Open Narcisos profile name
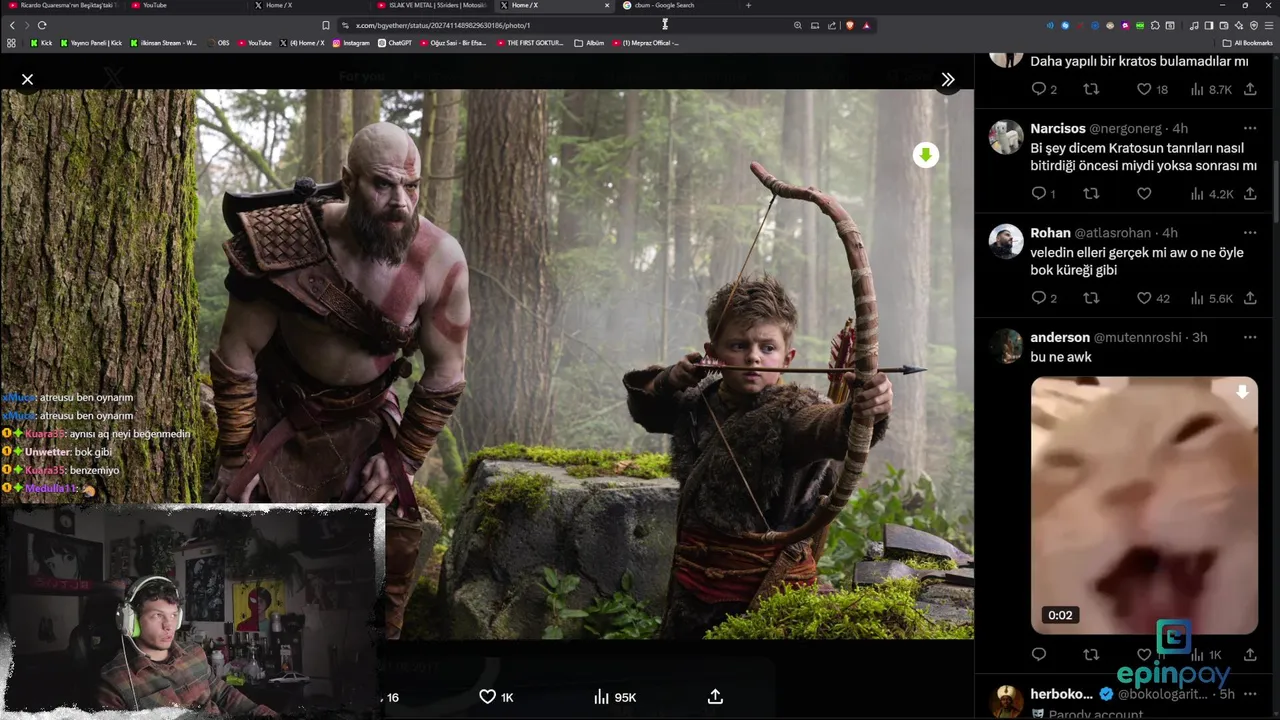This screenshot has height=720, width=1280. tap(1058, 128)
